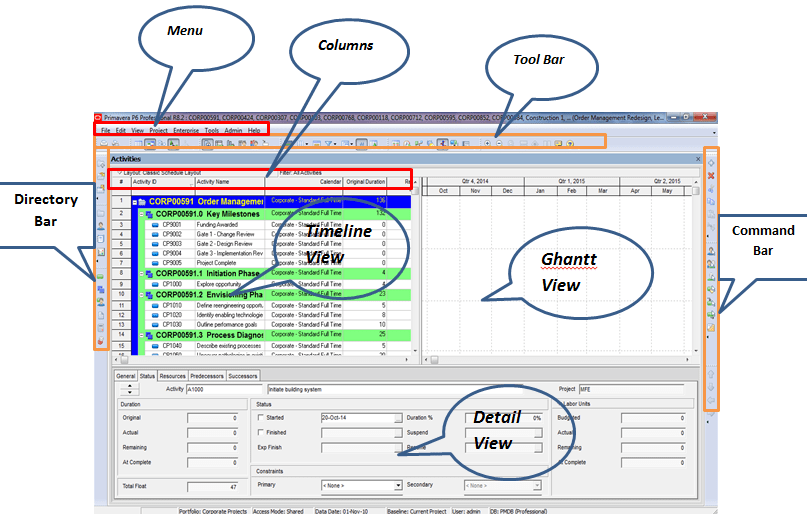The image size is (807, 514).
Task: Open the View menu
Action: 137,131
